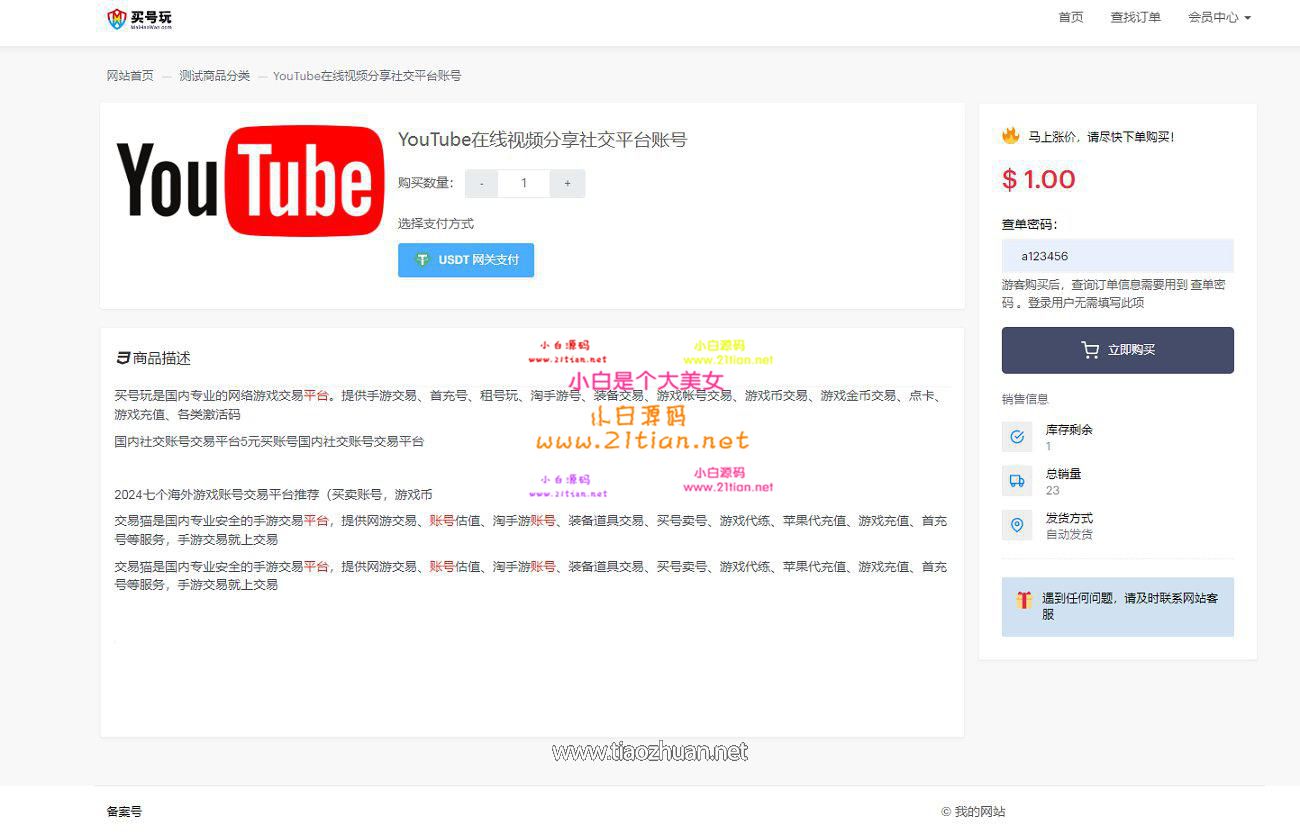Click the gift icon in support notice
Viewport: 1300px width, 834px height.
click(1024, 600)
